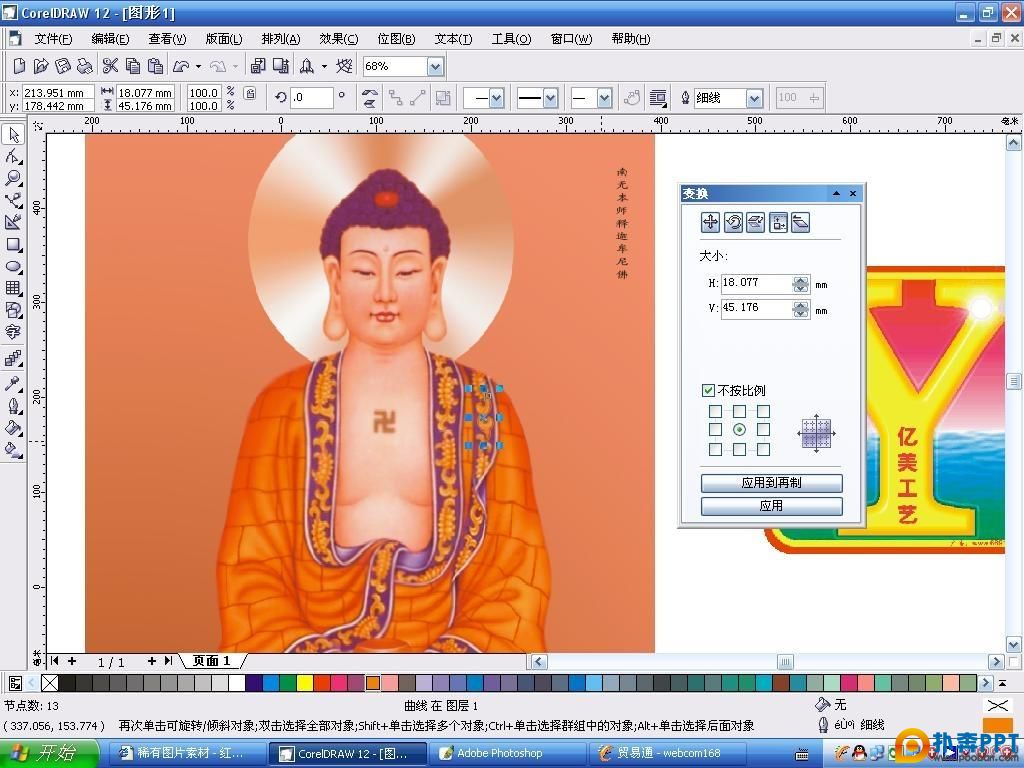Click the Open file icon
Image resolution: width=1024 pixels, height=768 pixels.
click(41, 66)
